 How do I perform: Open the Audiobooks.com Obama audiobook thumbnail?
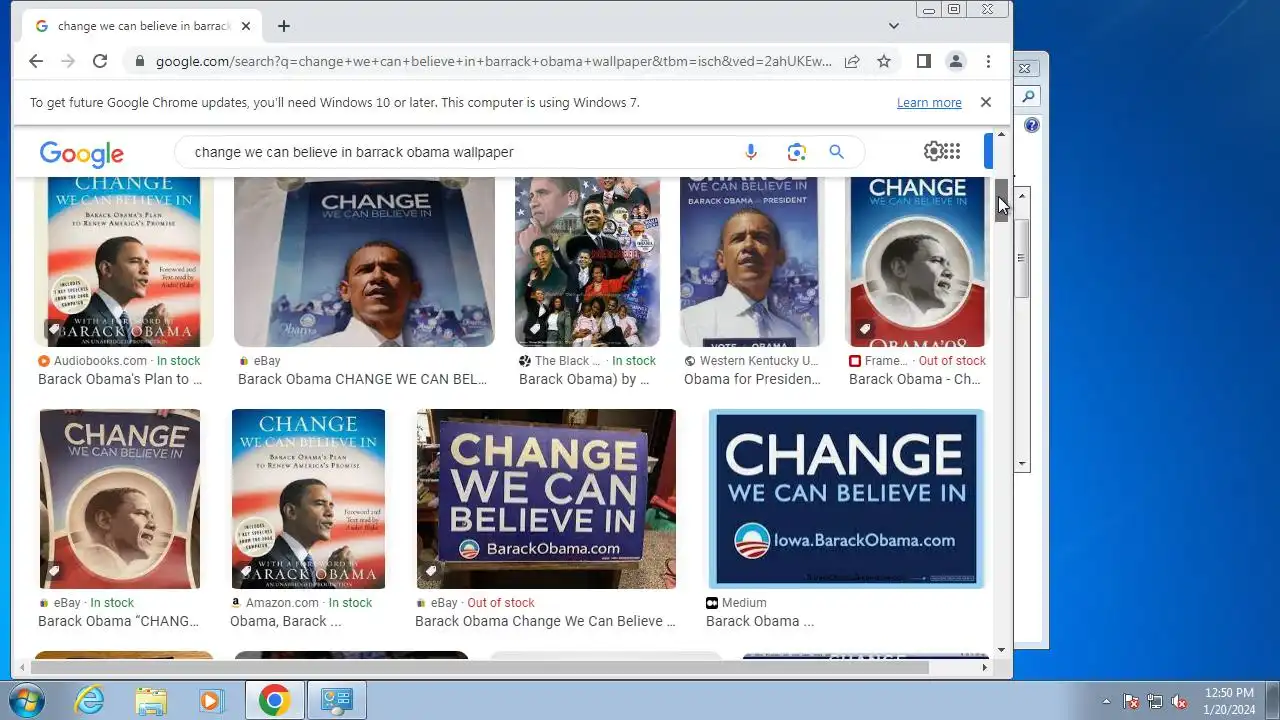tap(124, 262)
